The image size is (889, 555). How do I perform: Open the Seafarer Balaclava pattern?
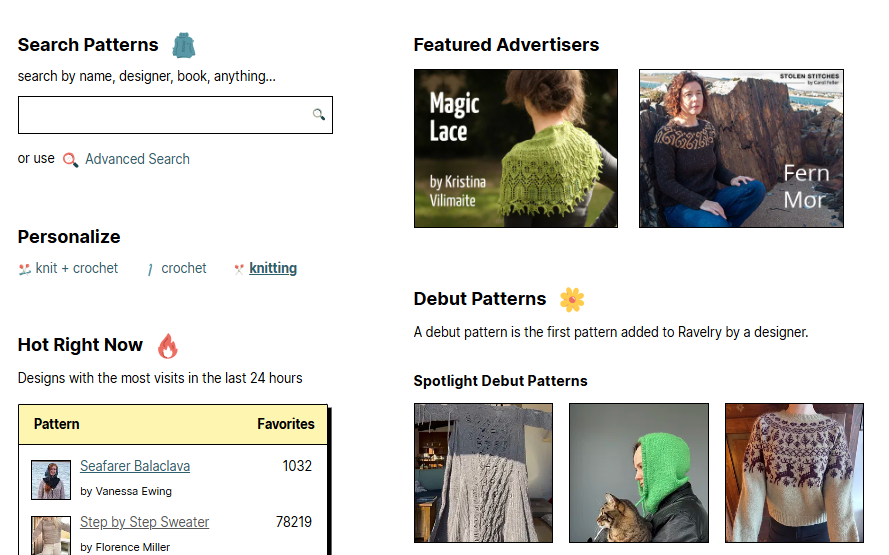coord(135,466)
